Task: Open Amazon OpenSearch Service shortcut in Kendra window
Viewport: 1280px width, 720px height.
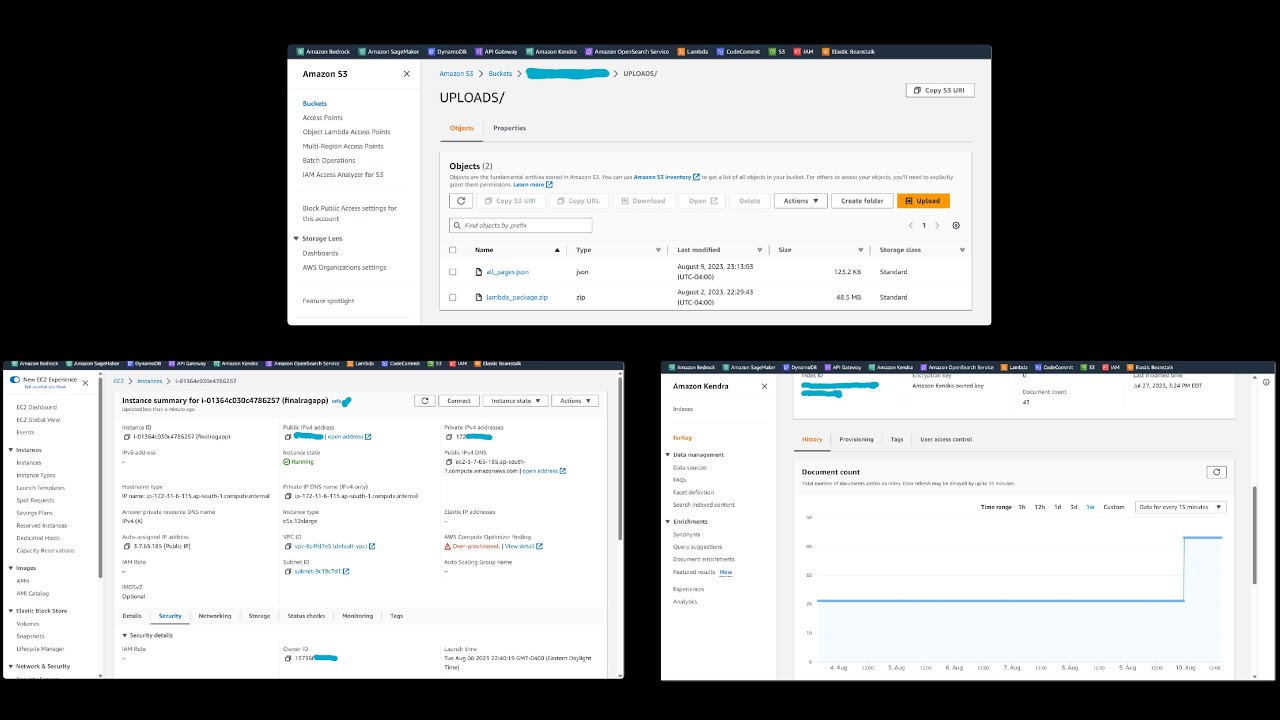Action: (x=957, y=368)
